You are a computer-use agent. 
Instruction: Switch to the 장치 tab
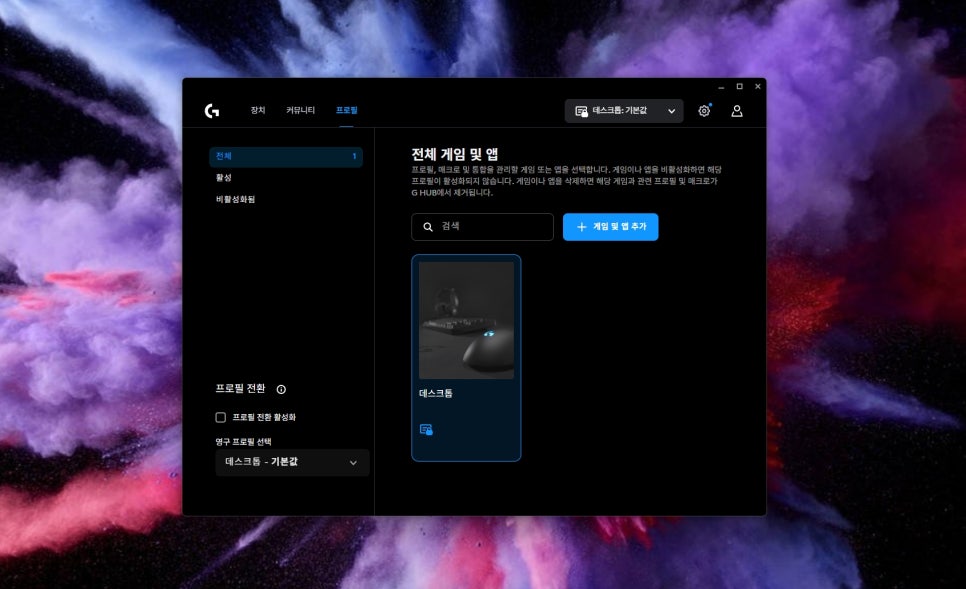258,110
